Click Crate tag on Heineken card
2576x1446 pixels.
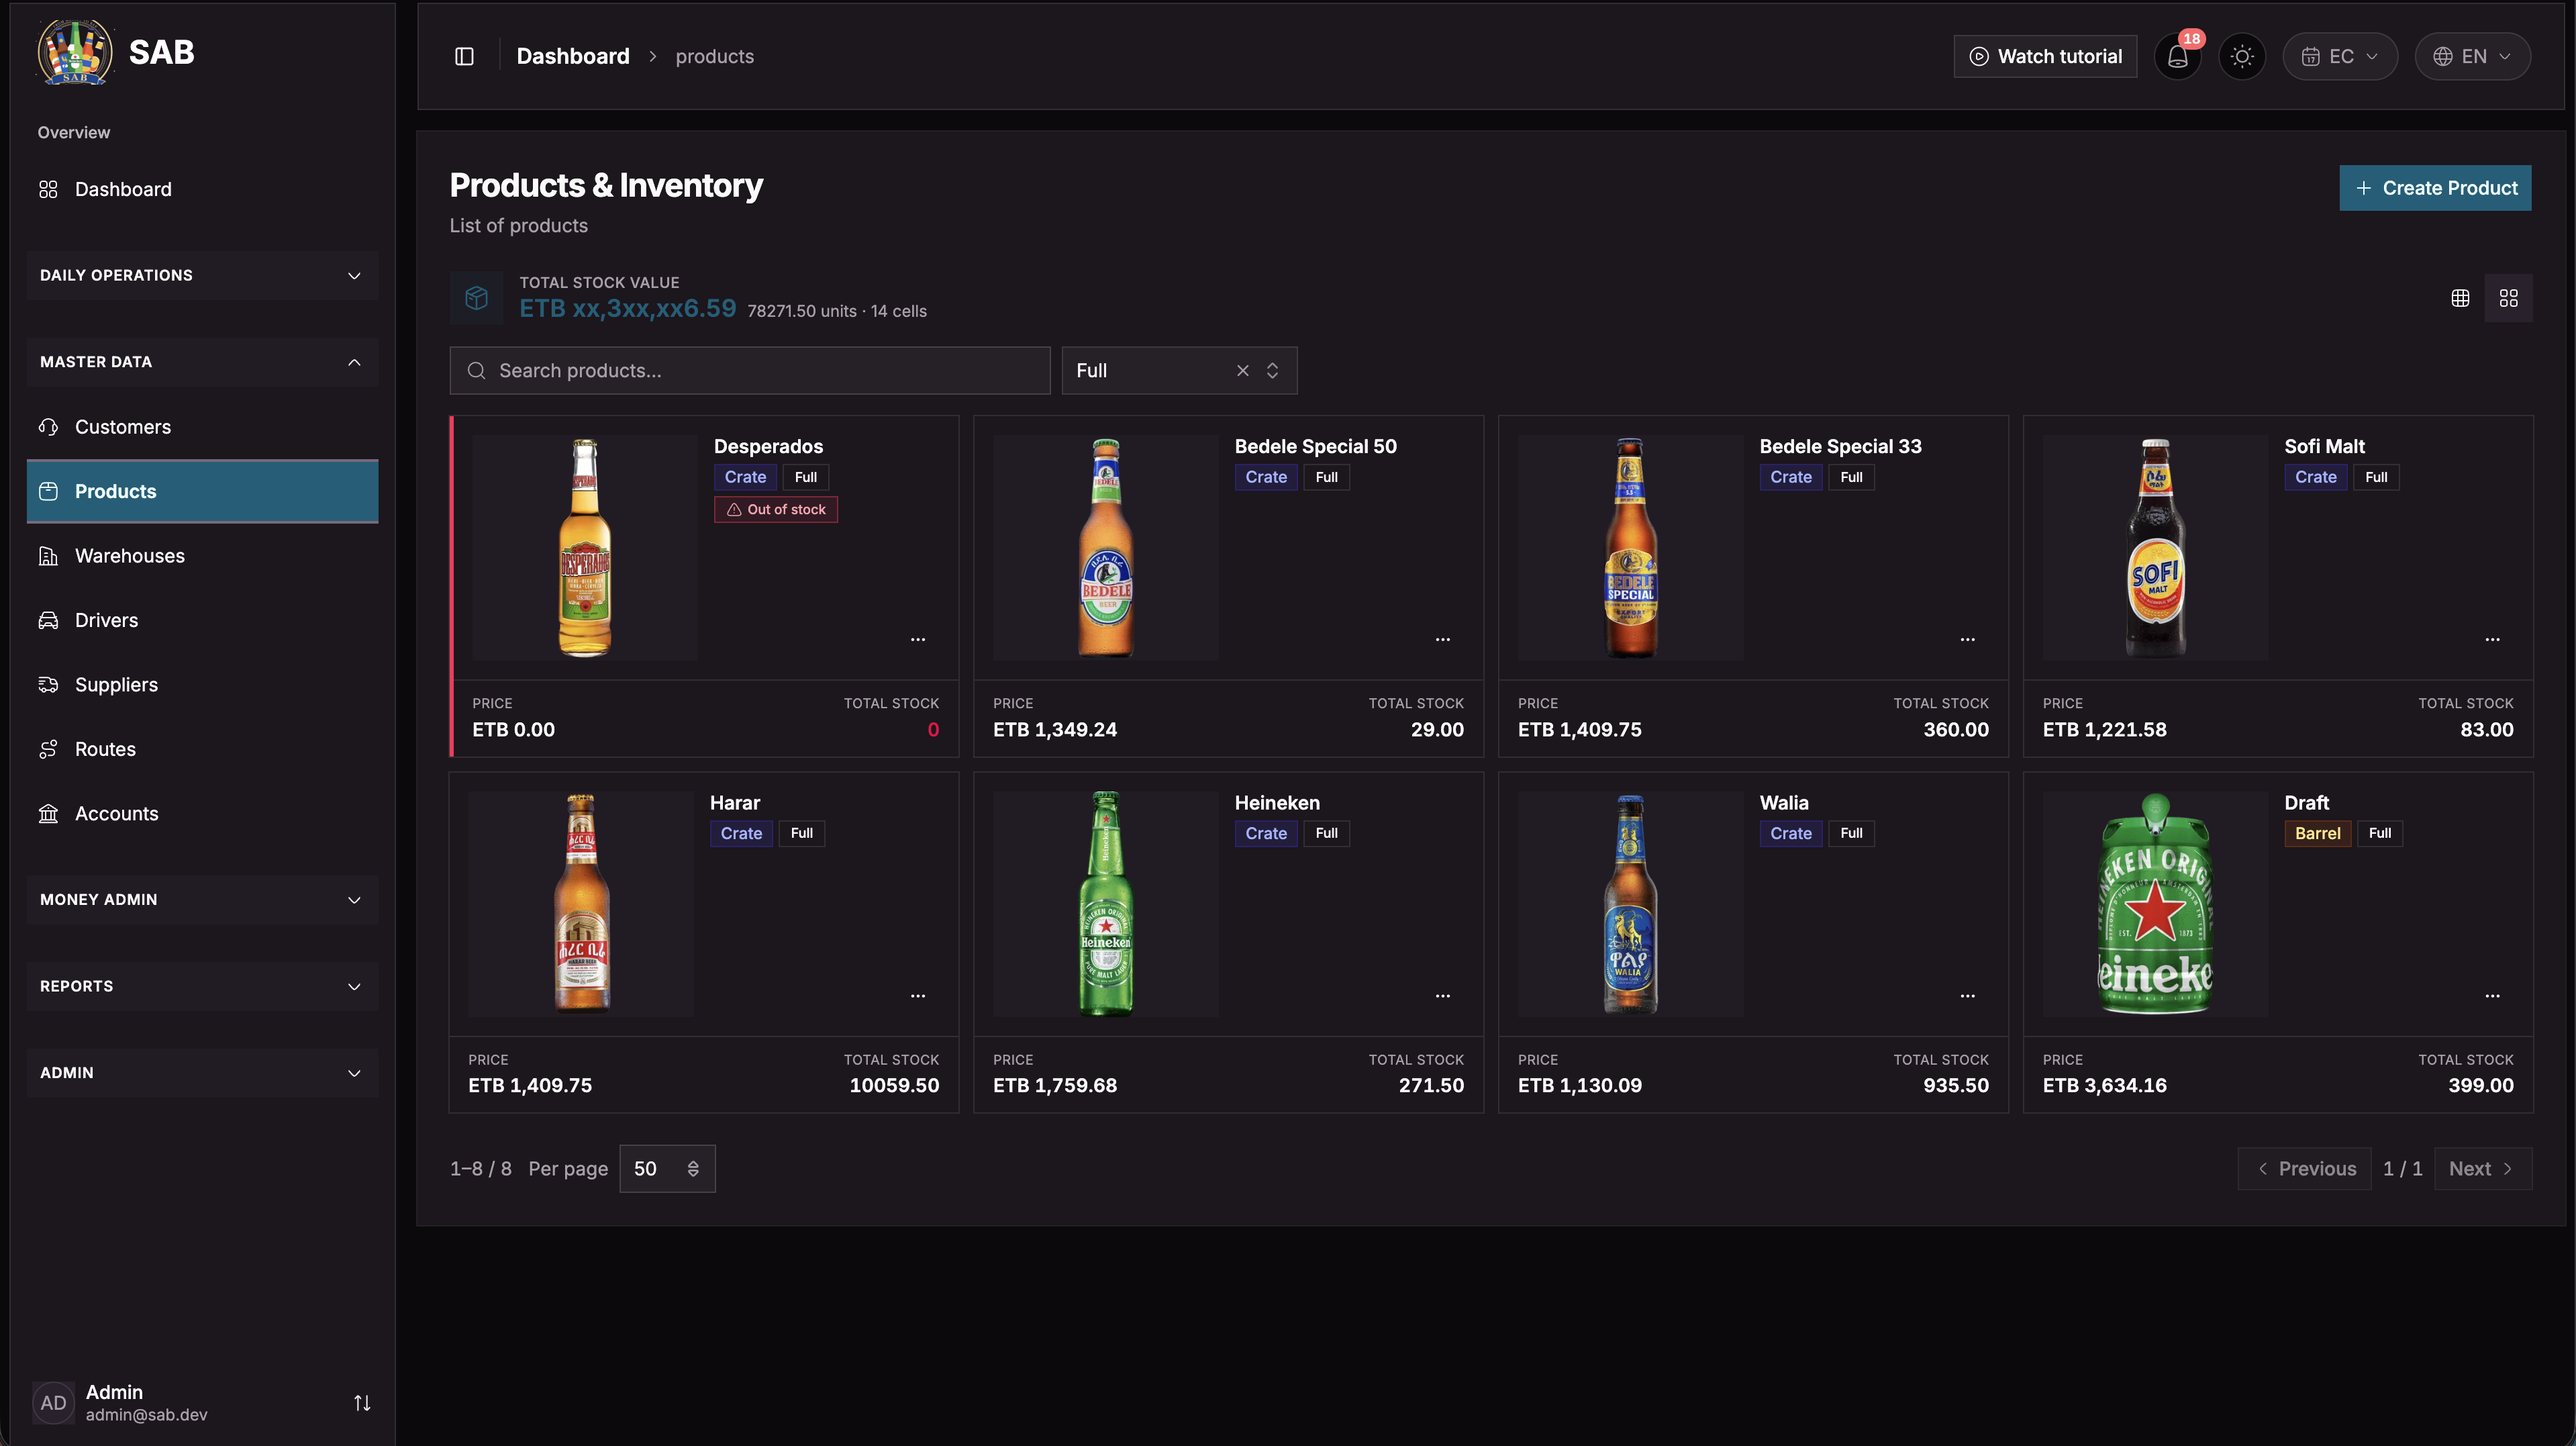1266,833
